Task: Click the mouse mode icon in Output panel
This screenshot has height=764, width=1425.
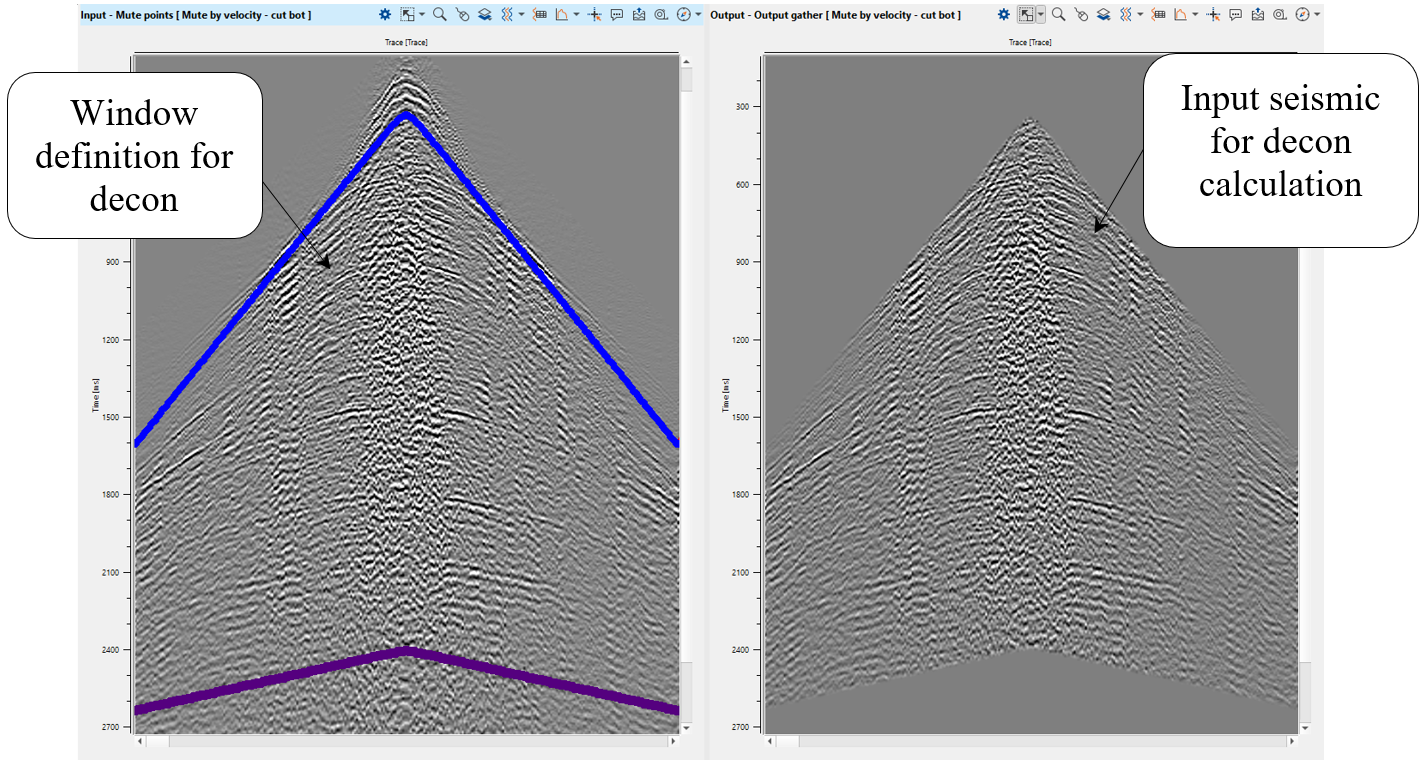Action: [x=1081, y=15]
